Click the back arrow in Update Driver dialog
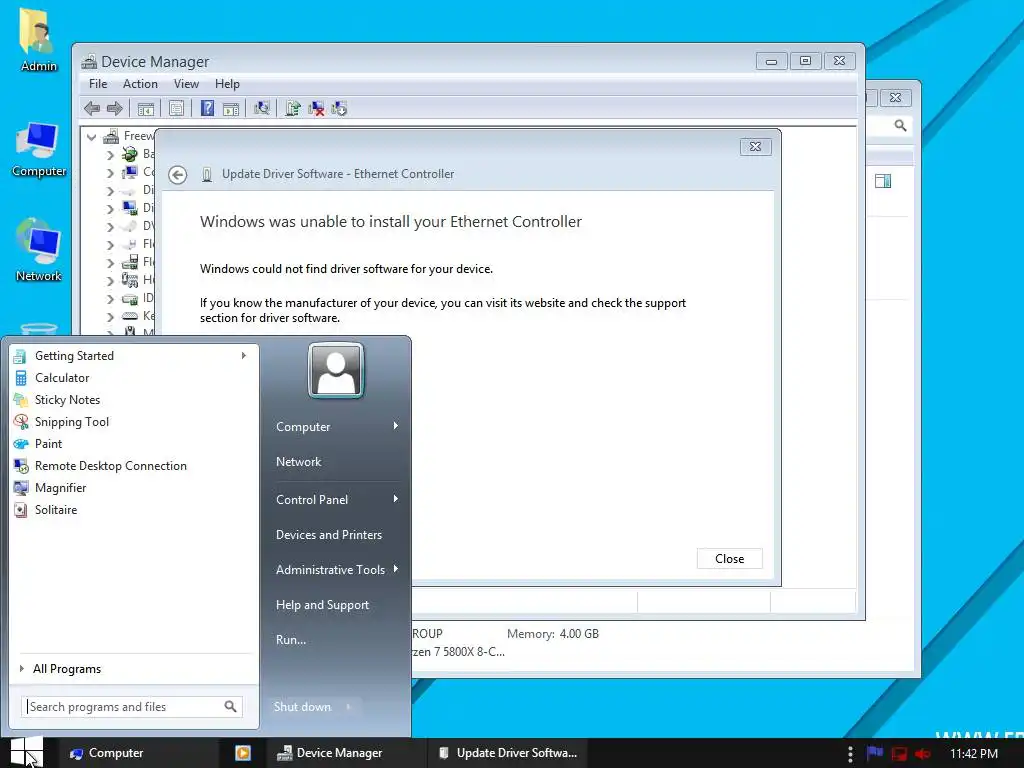Screen dimensions: 1024x768 [178, 175]
